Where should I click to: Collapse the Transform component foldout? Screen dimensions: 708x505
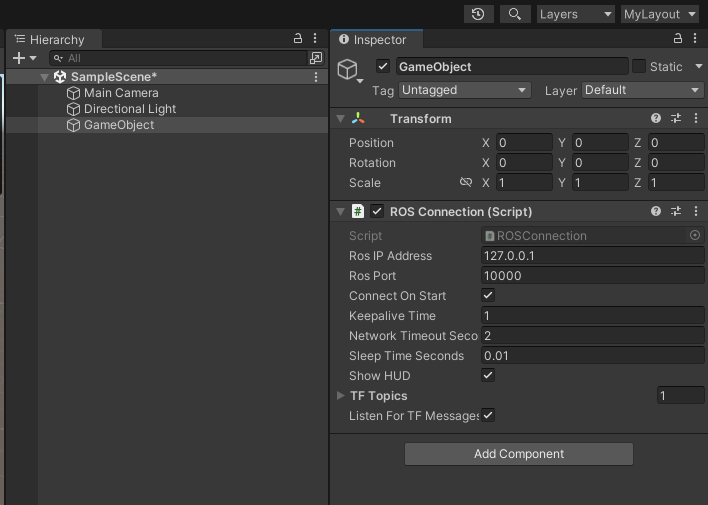pos(341,119)
